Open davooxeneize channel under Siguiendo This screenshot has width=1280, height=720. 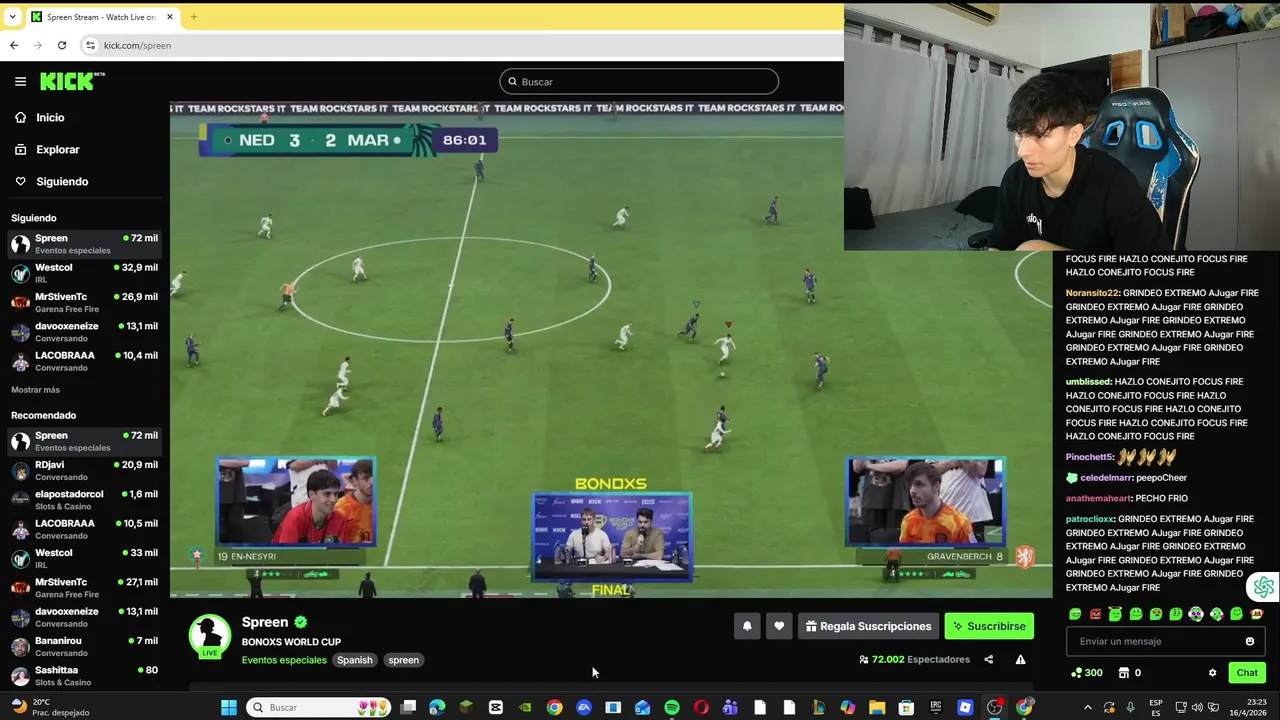84,331
